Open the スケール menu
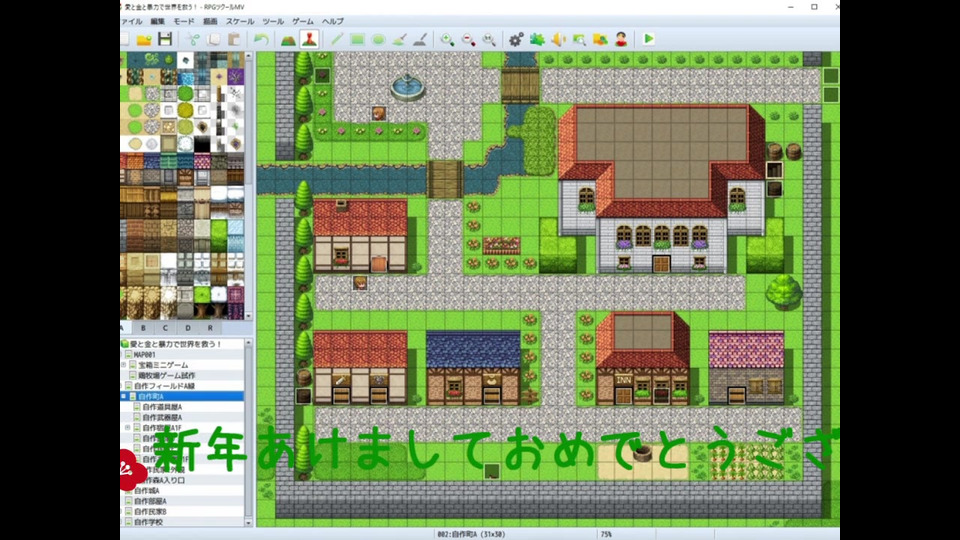The height and width of the screenshot is (540, 960). click(240, 21)
